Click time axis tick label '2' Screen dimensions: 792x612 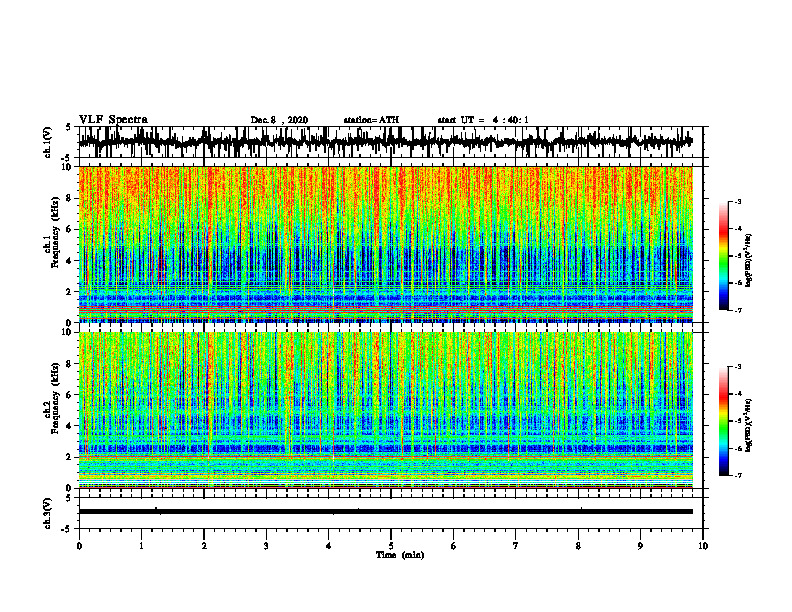pos(204,546)
